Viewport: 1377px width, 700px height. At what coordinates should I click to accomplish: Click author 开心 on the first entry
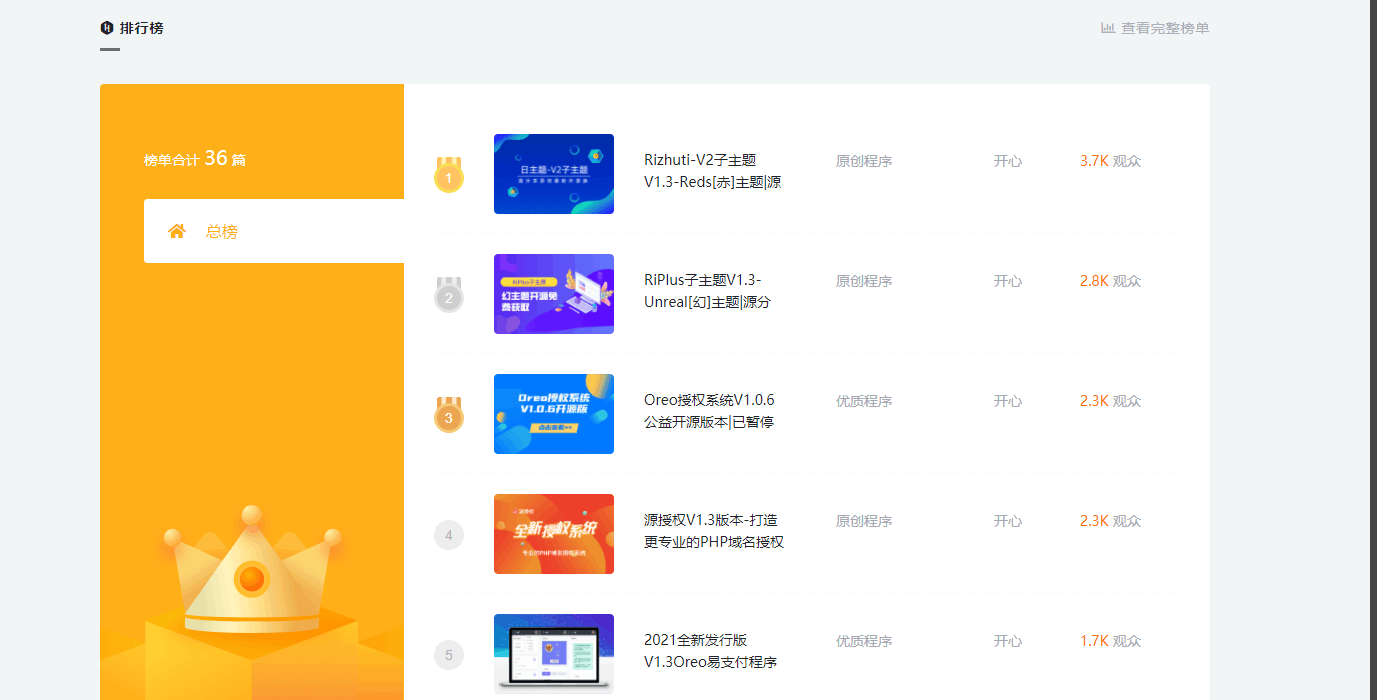pos(1007,161)
